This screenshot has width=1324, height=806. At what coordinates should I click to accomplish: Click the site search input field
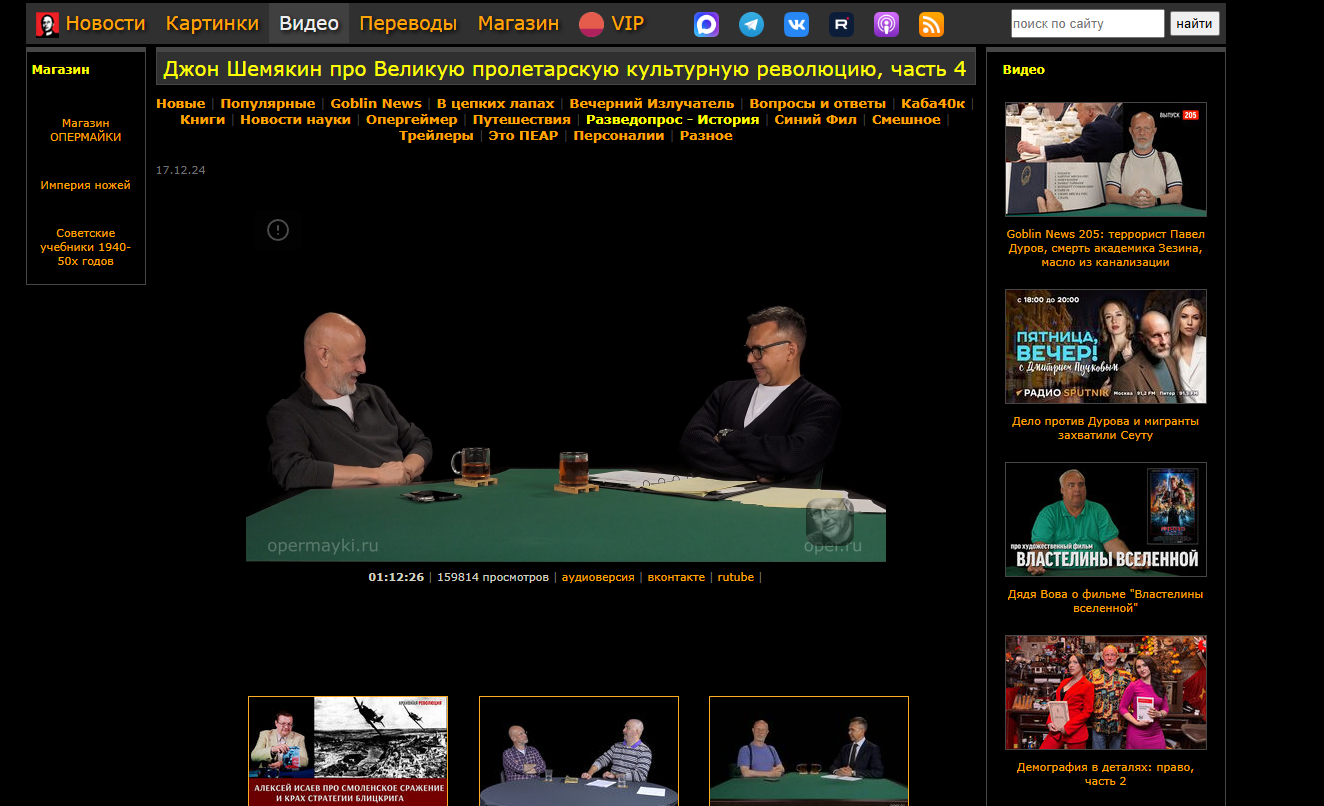[1088, 24]
